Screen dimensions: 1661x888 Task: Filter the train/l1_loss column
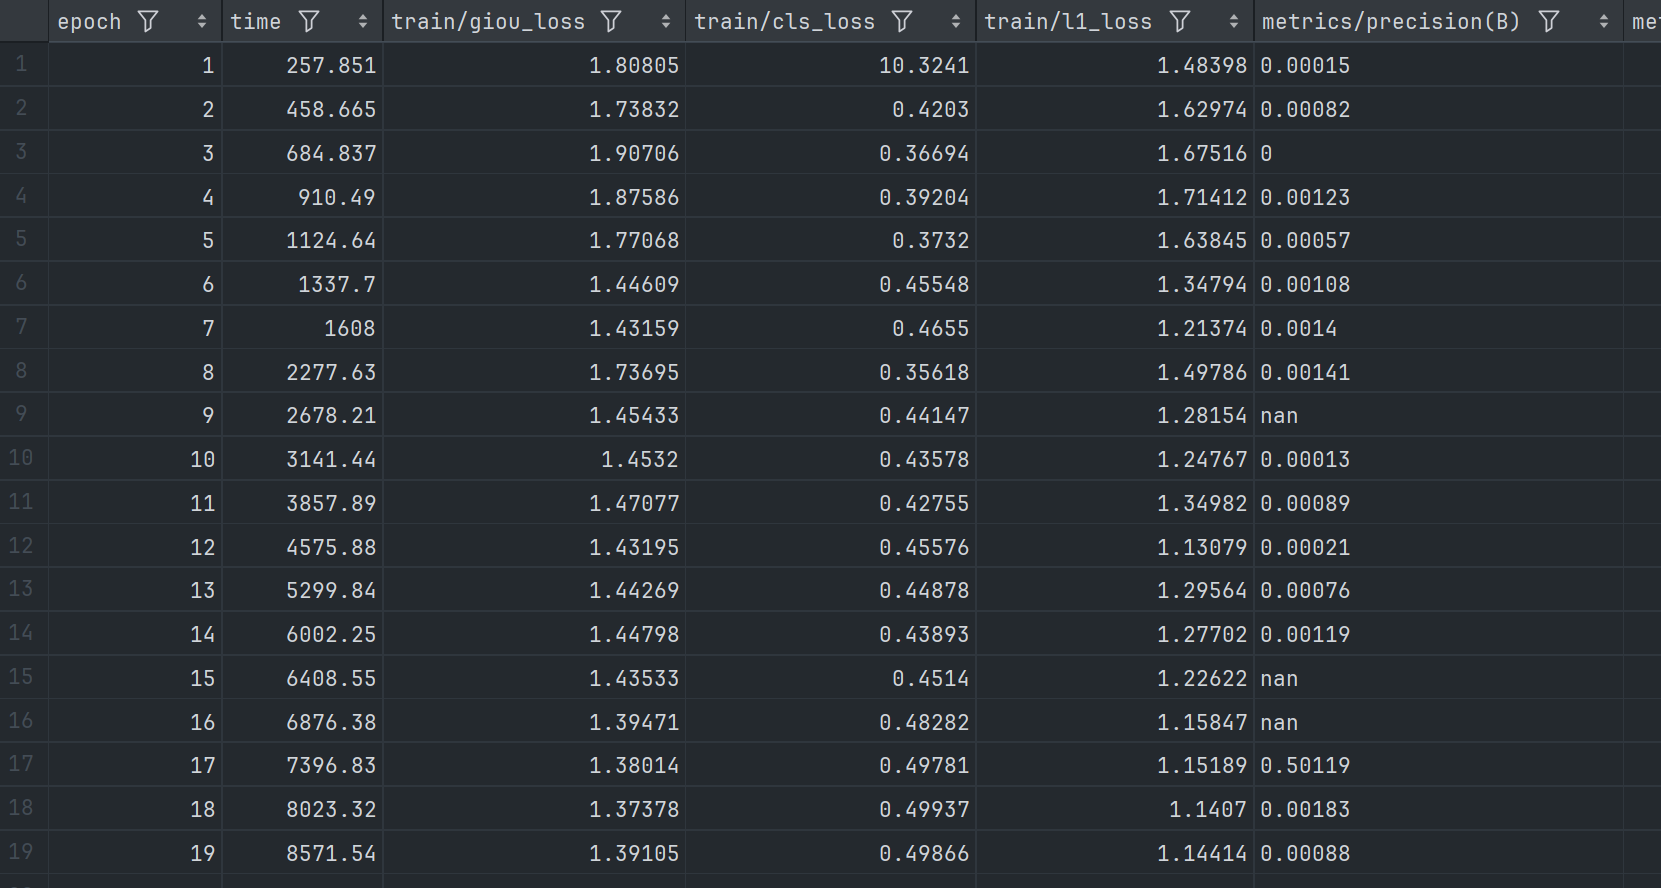(1180, 21)
